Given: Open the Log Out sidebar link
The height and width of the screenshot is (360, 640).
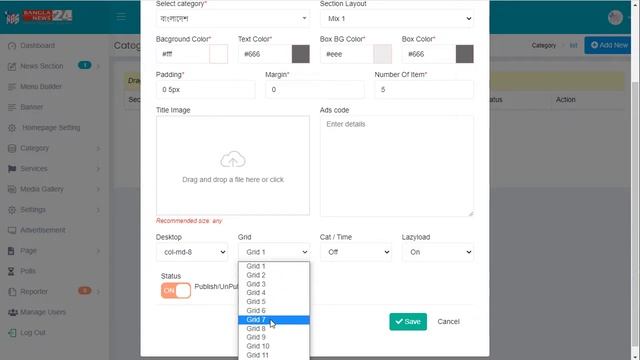Looking at the screenshot, I should click(33, 333).
